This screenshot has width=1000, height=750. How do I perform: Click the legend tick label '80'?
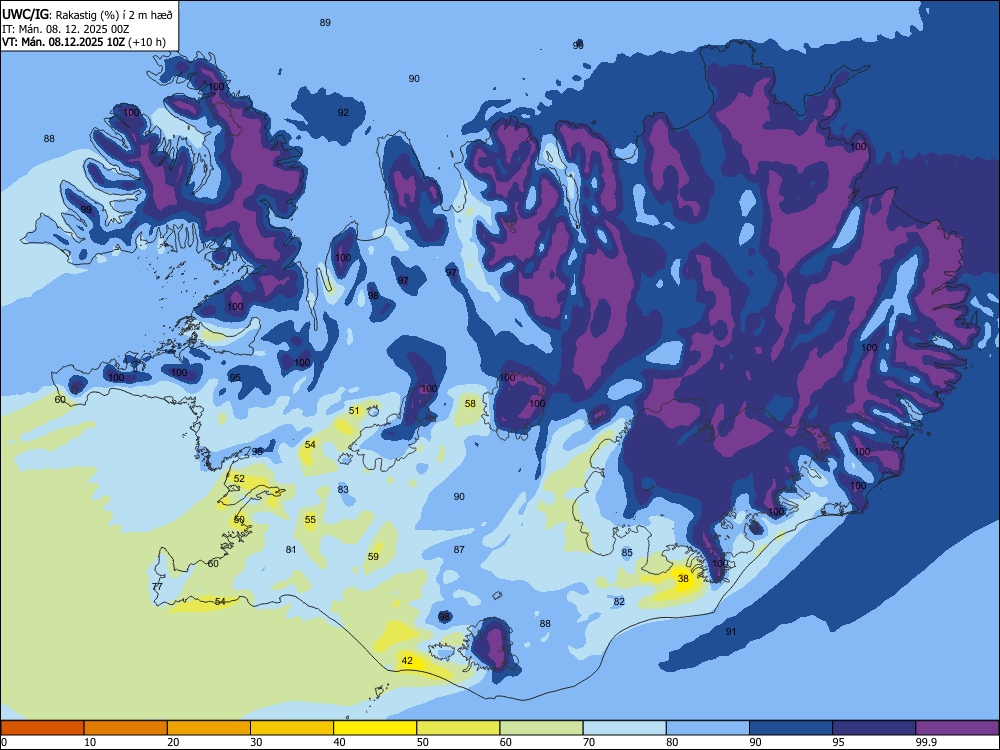(x=672, y=742)
